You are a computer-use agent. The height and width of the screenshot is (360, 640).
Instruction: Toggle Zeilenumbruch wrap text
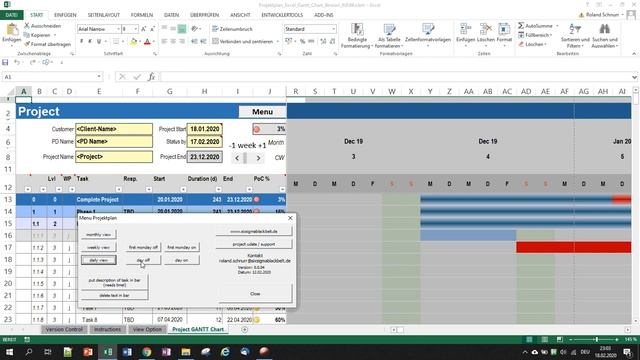coord(232,29)
